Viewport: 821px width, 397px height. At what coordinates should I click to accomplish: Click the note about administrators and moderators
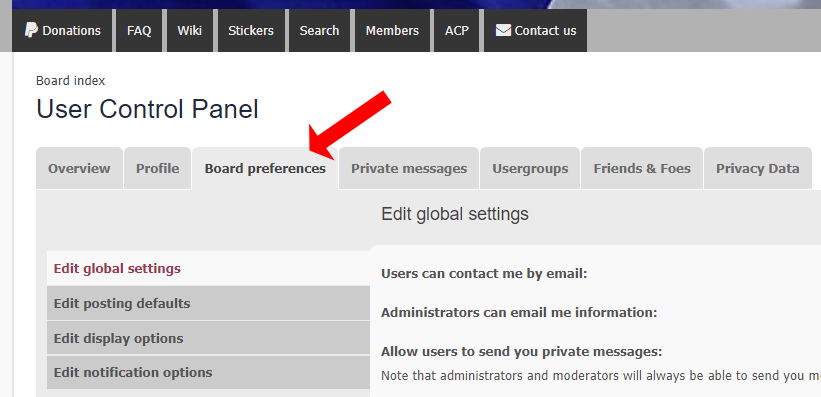click(601, 376)
